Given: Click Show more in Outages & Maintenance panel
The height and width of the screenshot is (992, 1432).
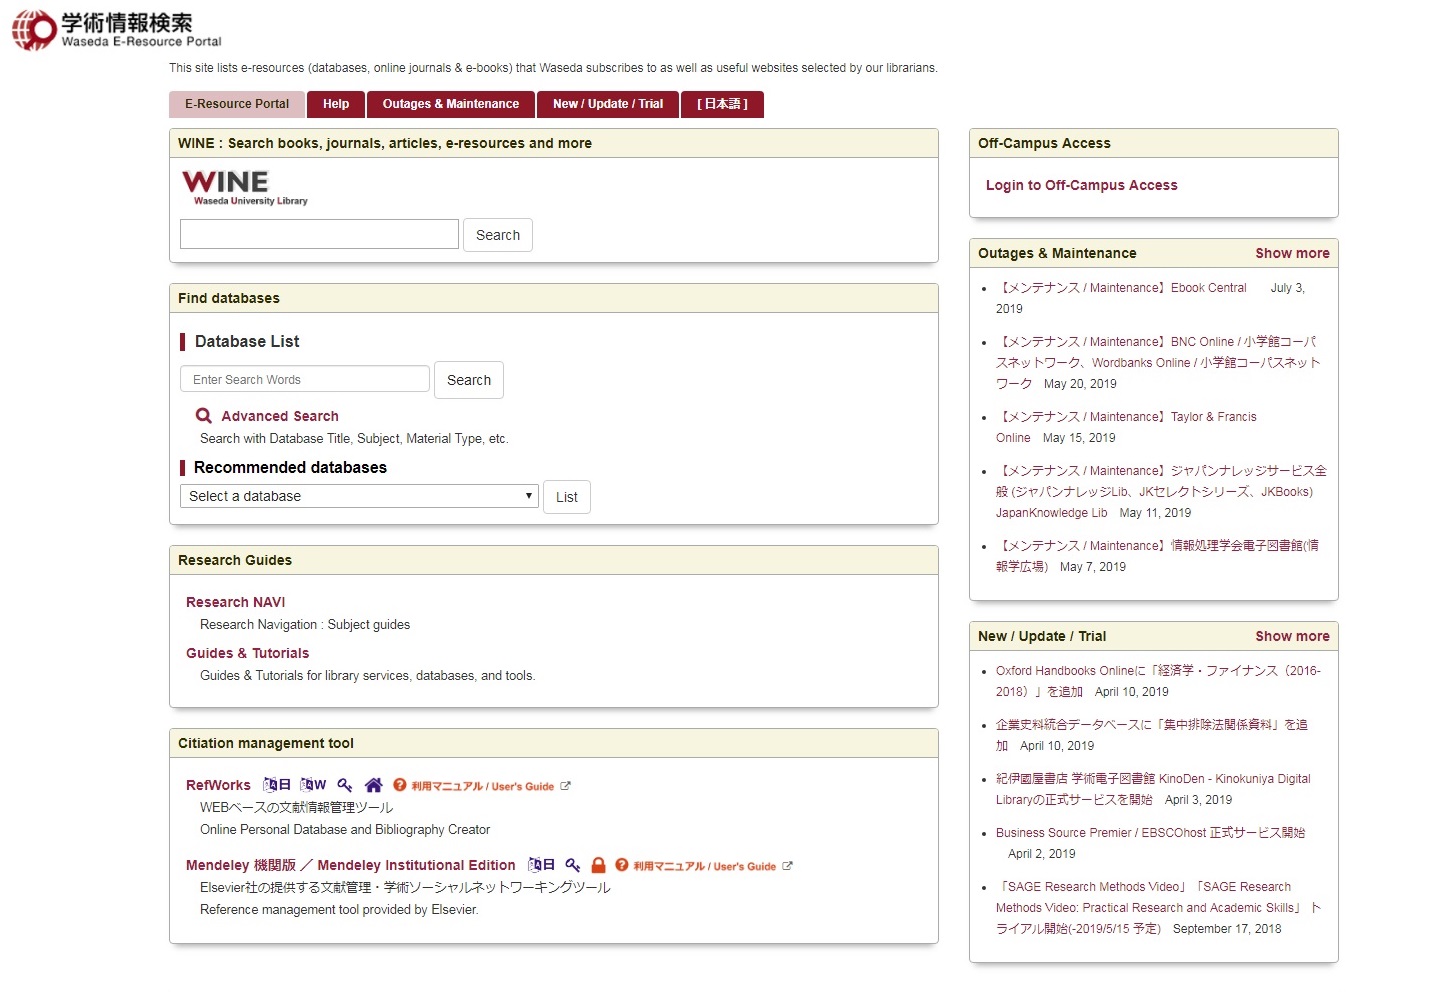Looking at the screenshot, I should 1292,253.
